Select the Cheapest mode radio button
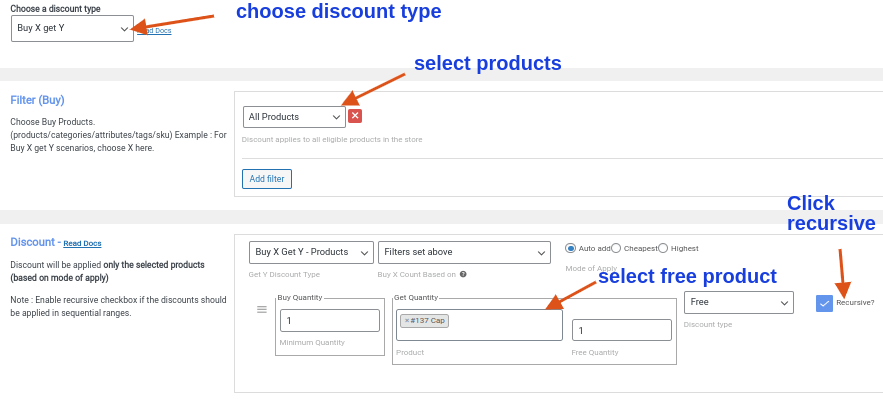This screenshot has width=883, height=403. click(x=616, y=248)
